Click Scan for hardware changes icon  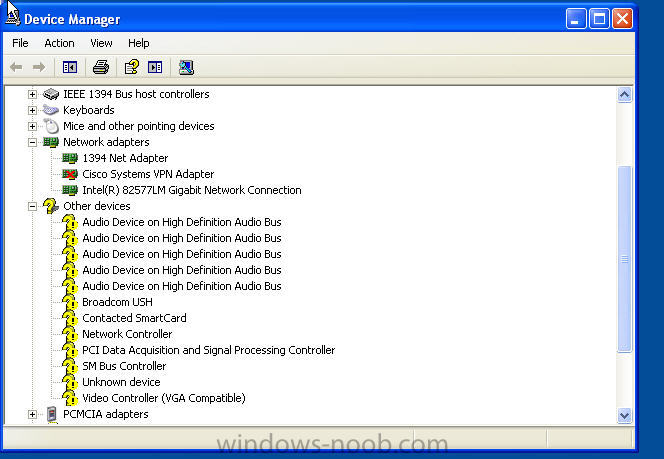coord(186,67)
